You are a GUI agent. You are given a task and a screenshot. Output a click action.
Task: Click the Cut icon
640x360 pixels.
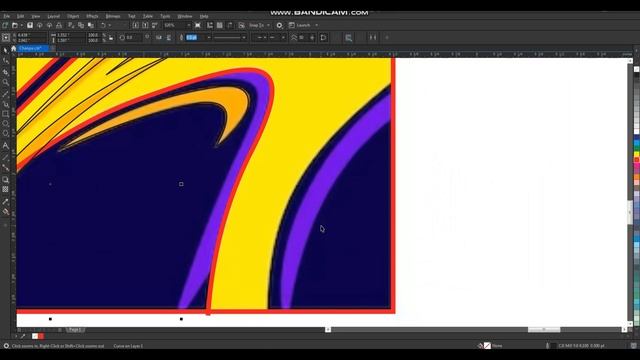click(x=71, y=25)
